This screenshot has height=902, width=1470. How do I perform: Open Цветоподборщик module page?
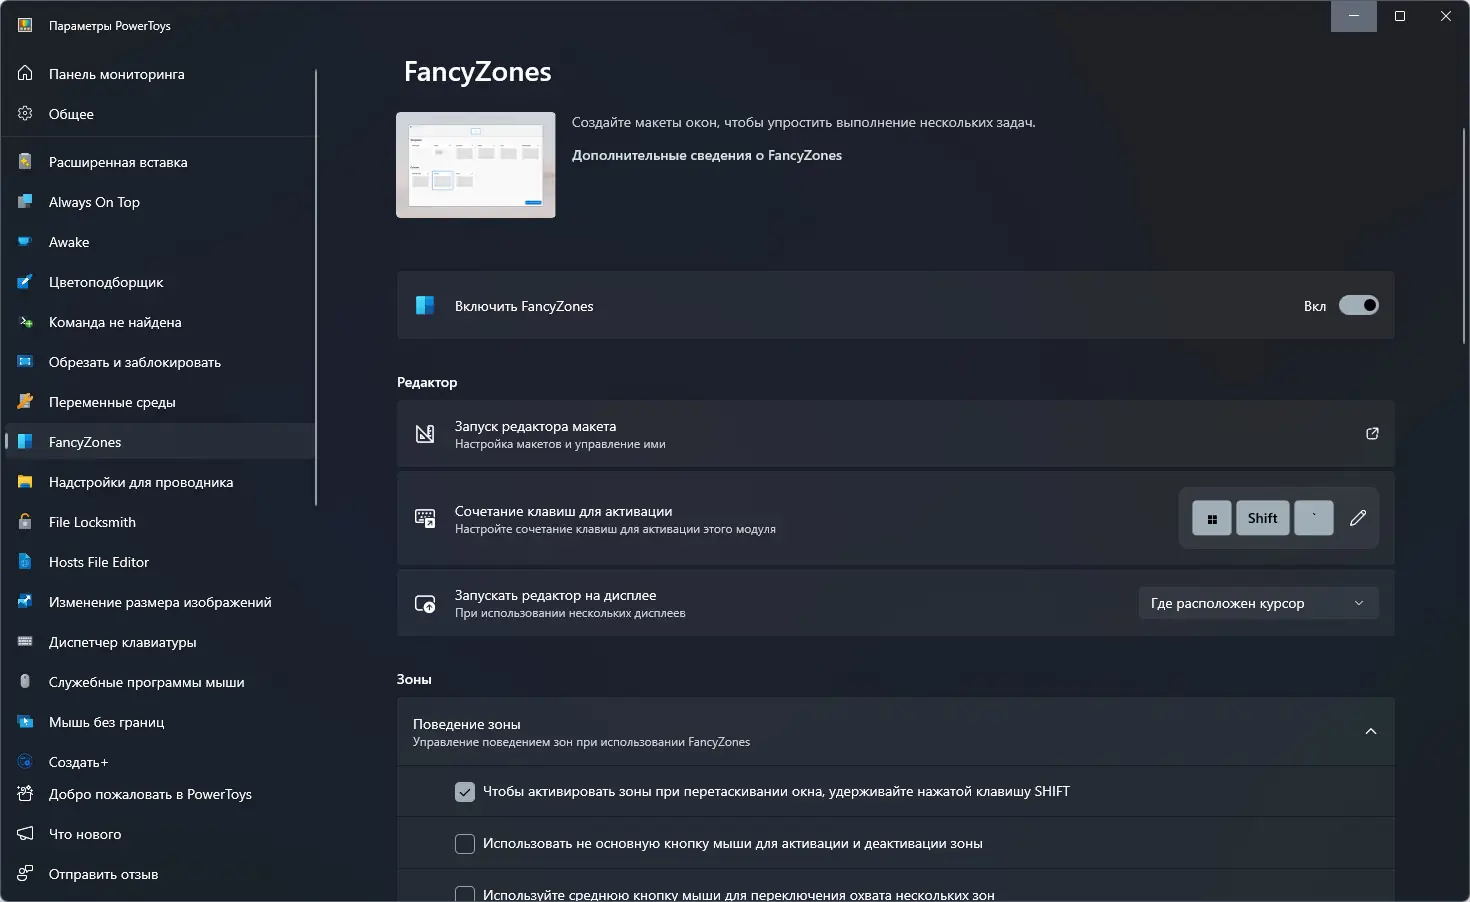point(160,282)
